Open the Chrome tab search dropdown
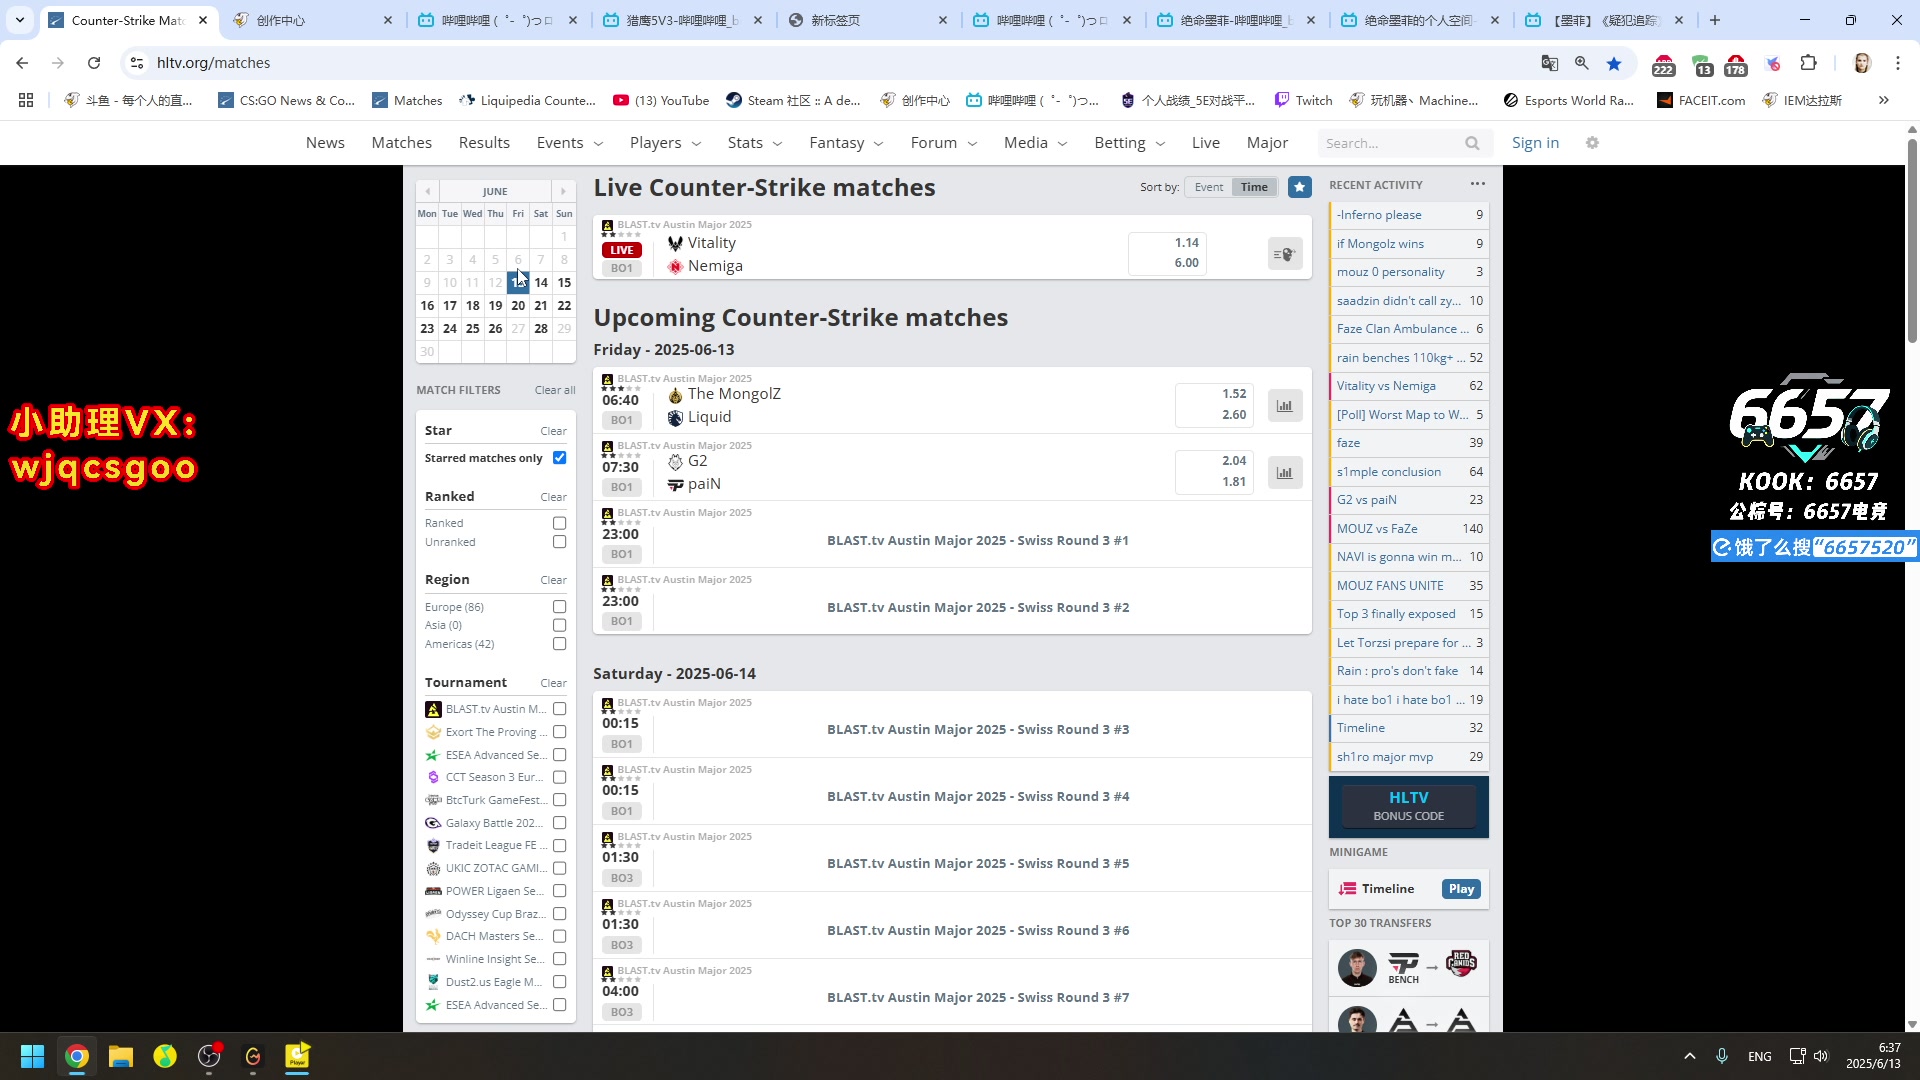Viewport: 1920px width, 1080px height. [x=20, y=20]
